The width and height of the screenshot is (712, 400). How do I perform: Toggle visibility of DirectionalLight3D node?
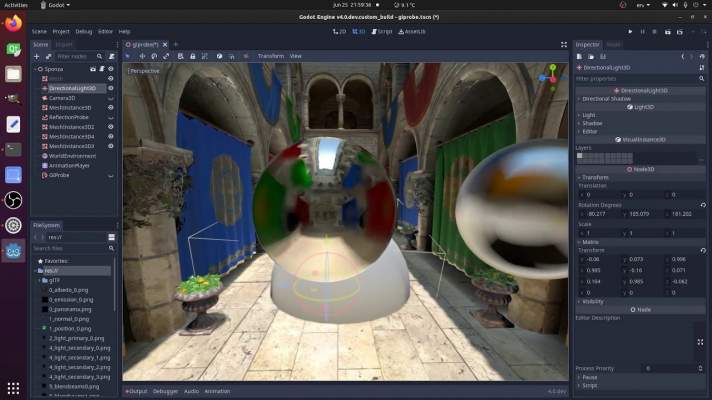click(x=111, y=88)
